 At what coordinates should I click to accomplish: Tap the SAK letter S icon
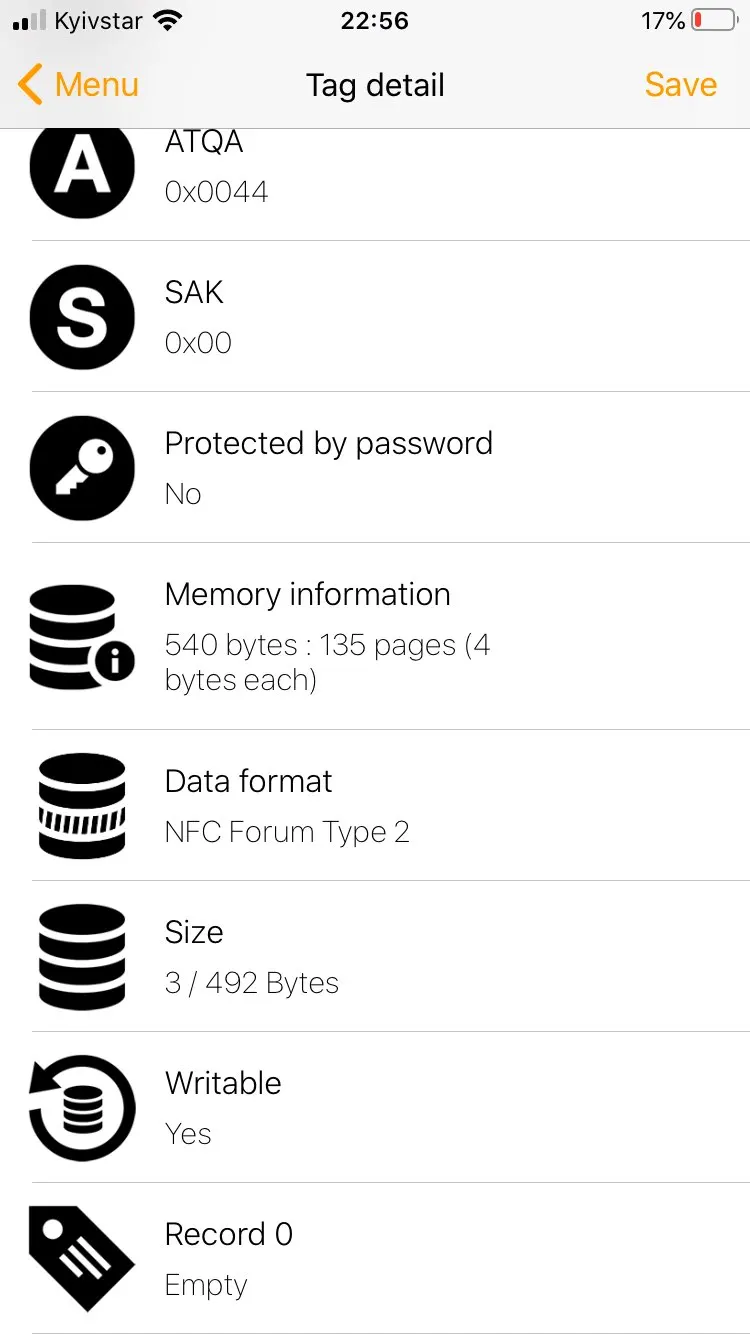point(82,317)
